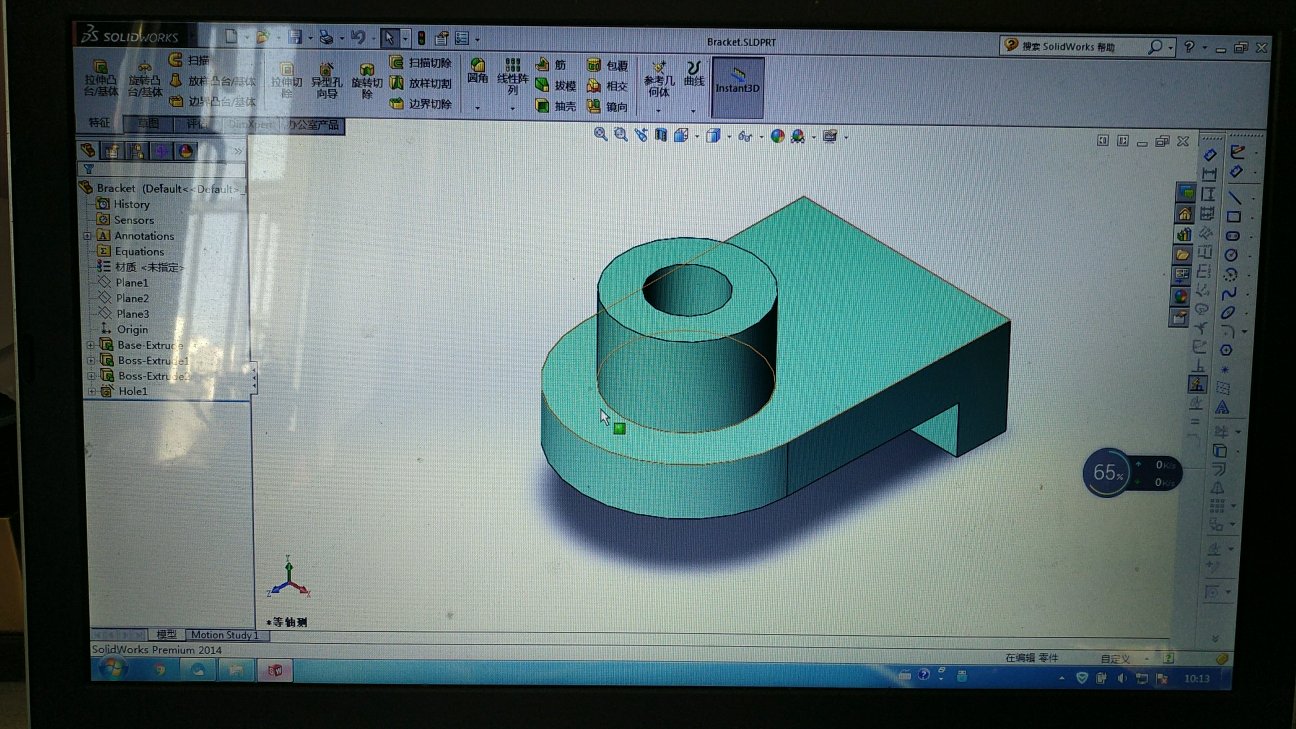Screen dimensions: 1296x729
Task: Click the Save icon
Action: (295, 37)
